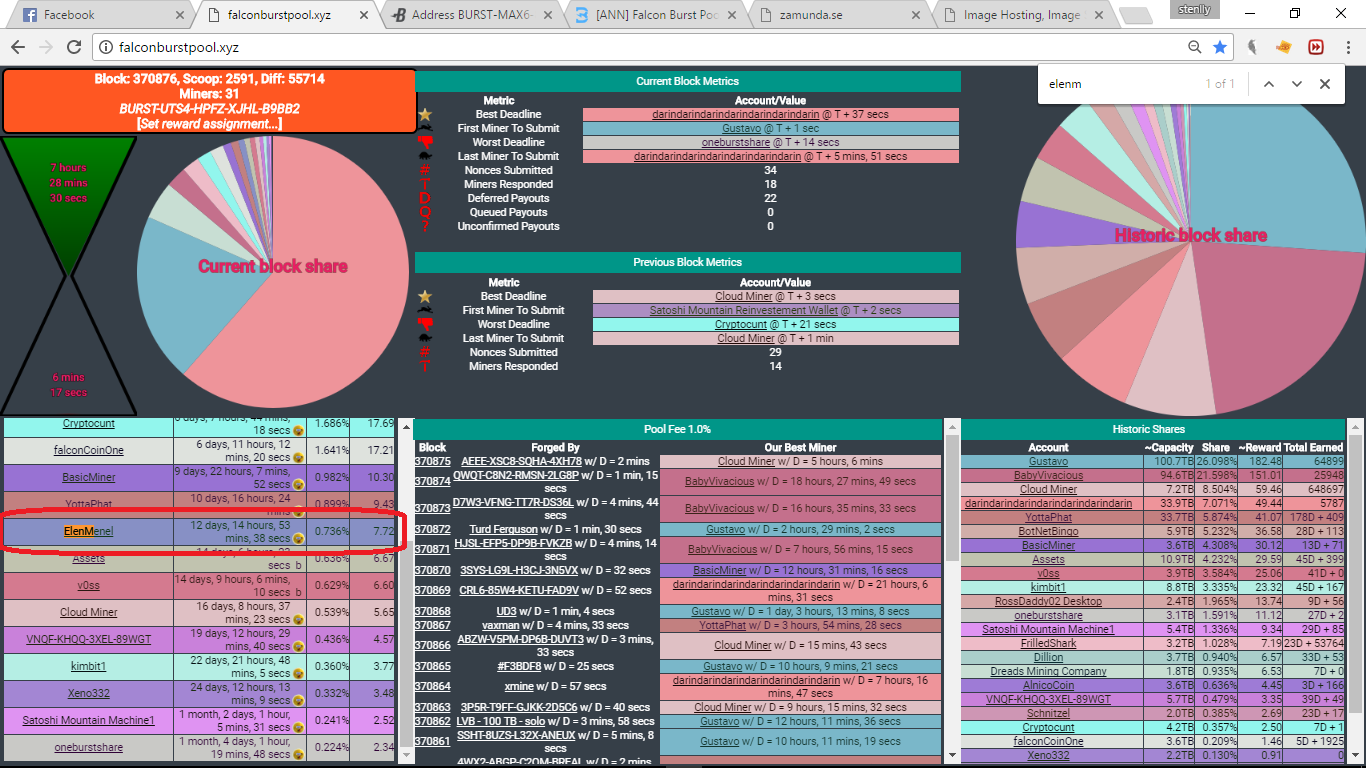
Task: Go to next find result arrow
Action: tap(1297, 84)
